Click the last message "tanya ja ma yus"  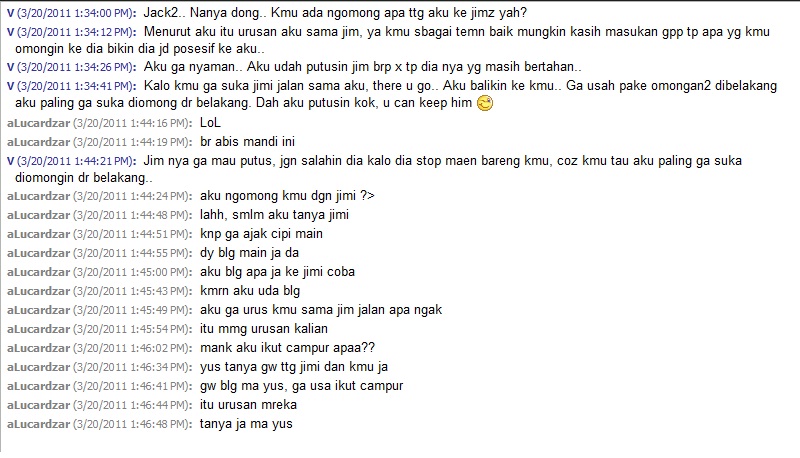(246, 424)
